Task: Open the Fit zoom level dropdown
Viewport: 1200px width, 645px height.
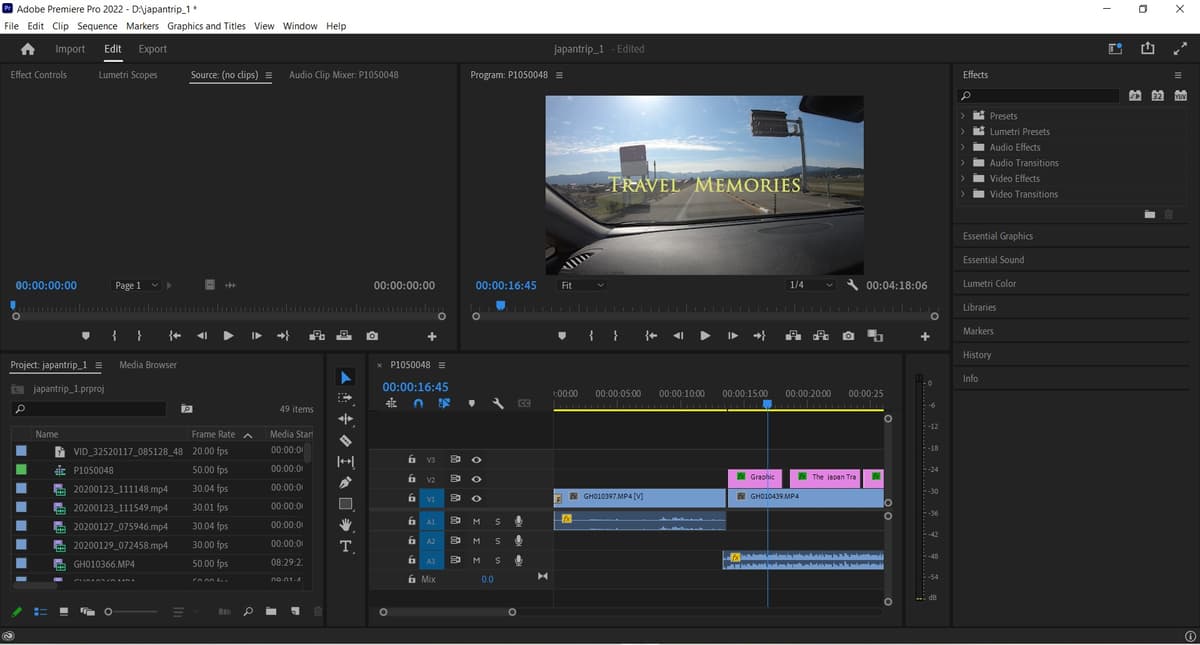Action: pos(582,285)
